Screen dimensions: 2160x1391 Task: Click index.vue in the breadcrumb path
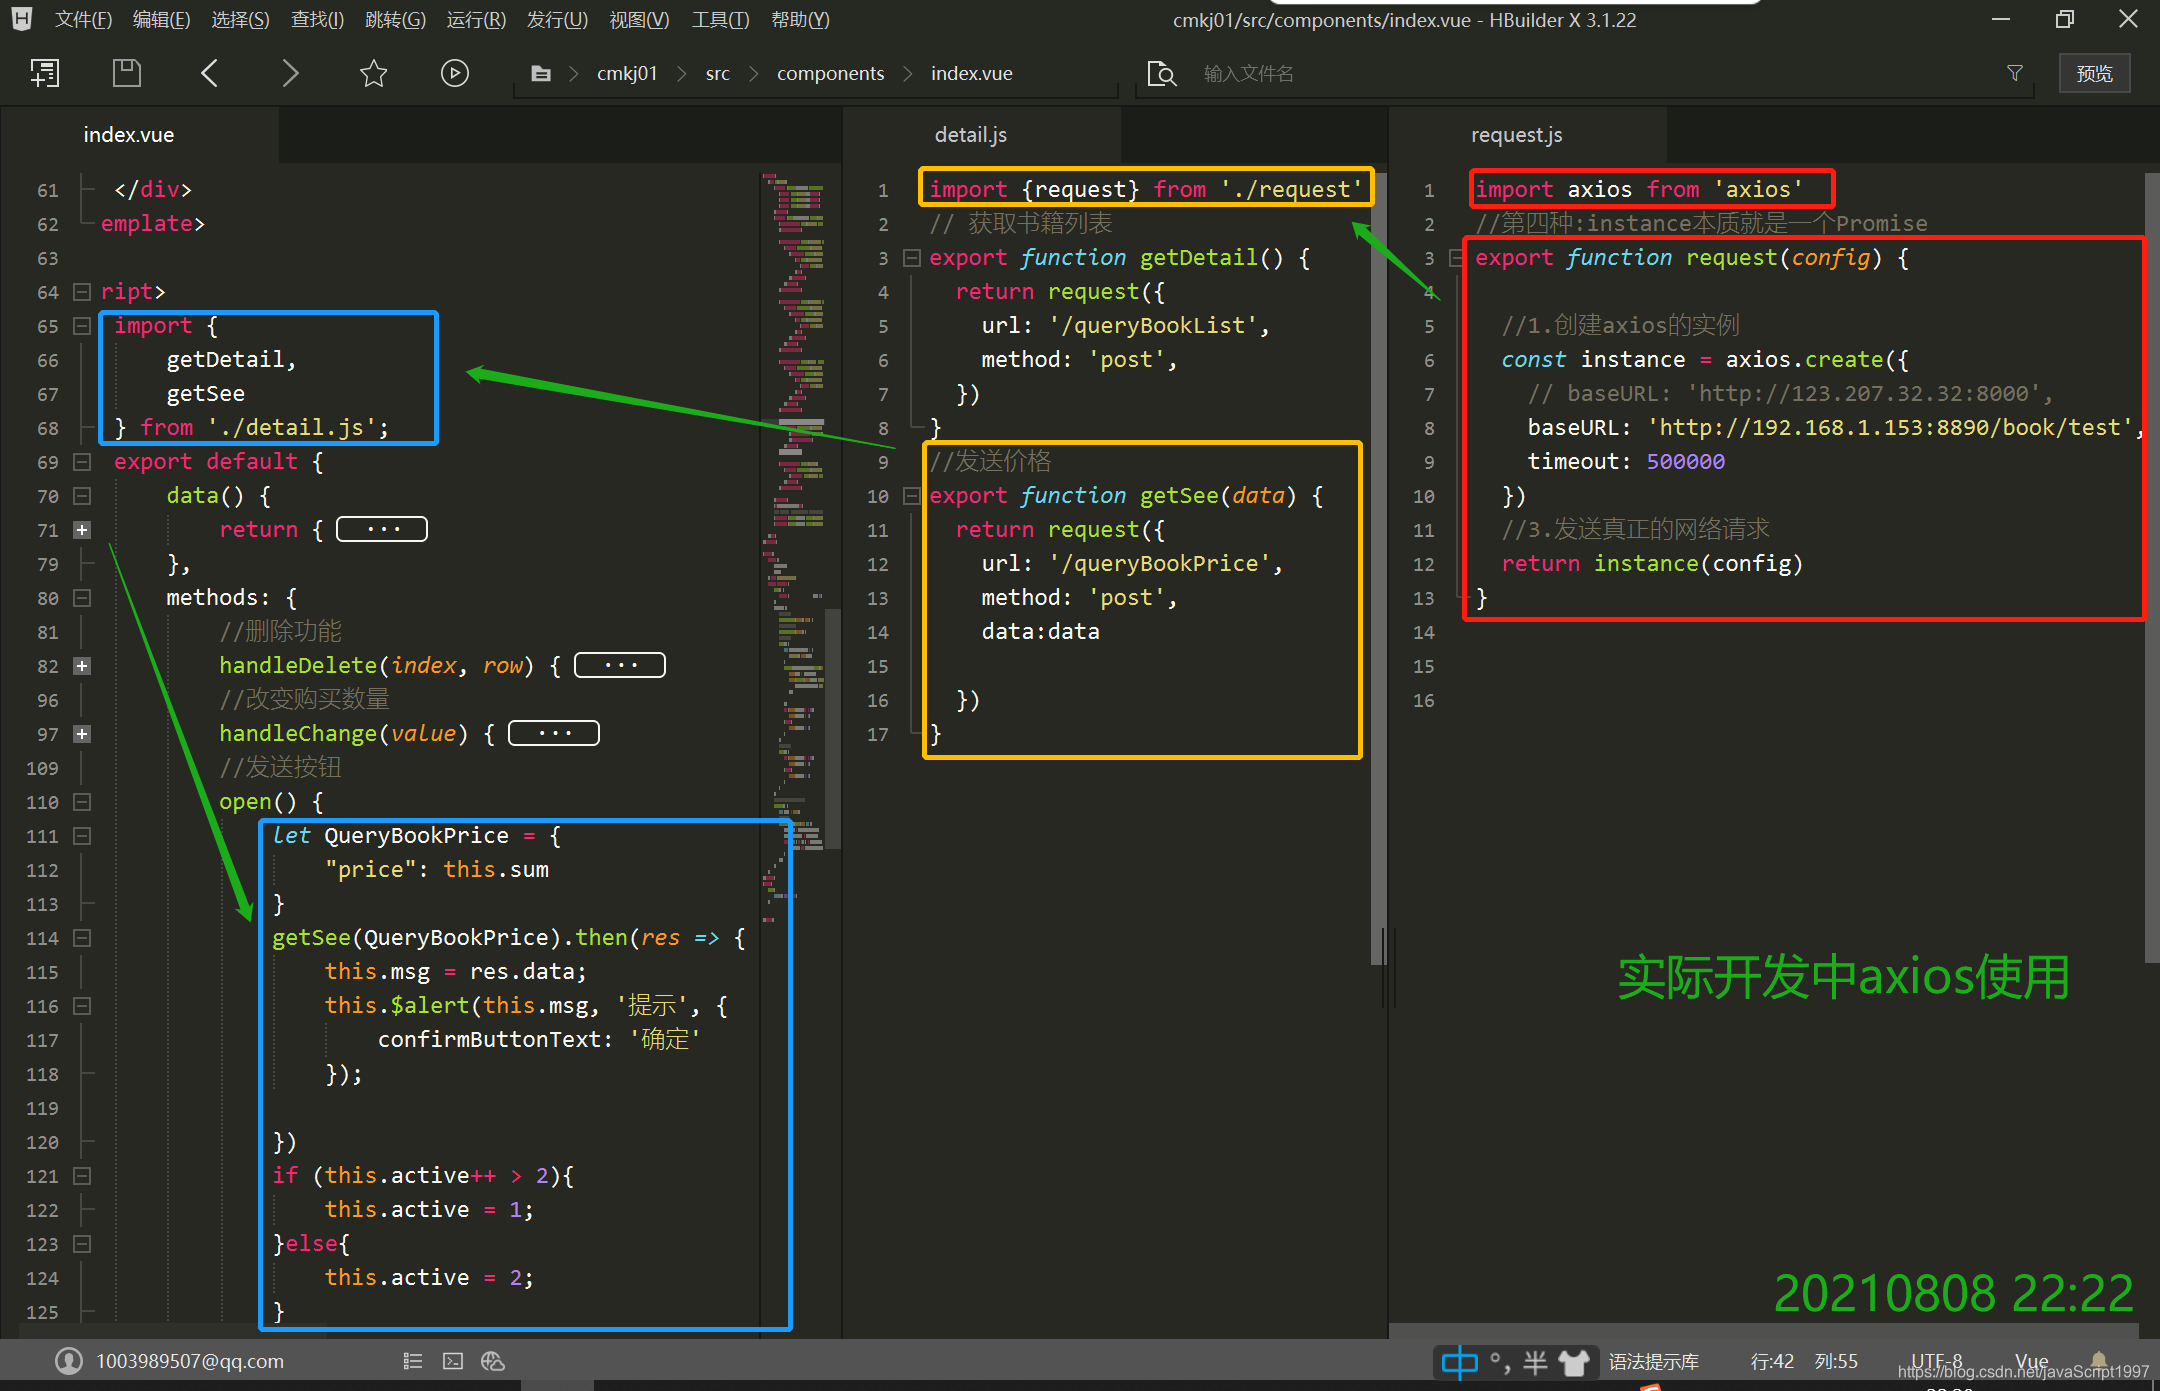coord(971,73)
